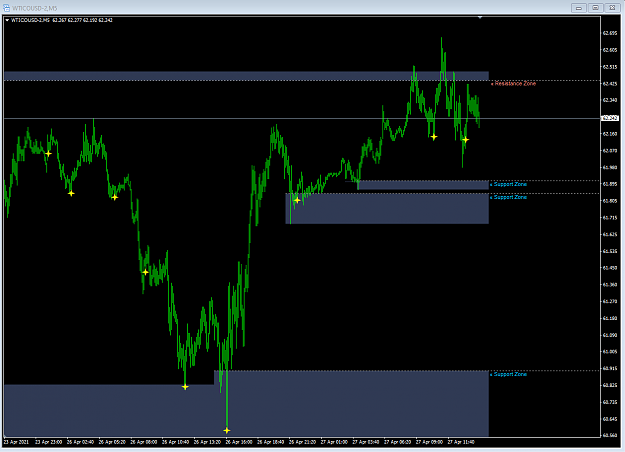Image resolution: width=625 pixels, height=452 pixels.
Task: Select the resistance zone rectangle at top
Action: (246, 76)
